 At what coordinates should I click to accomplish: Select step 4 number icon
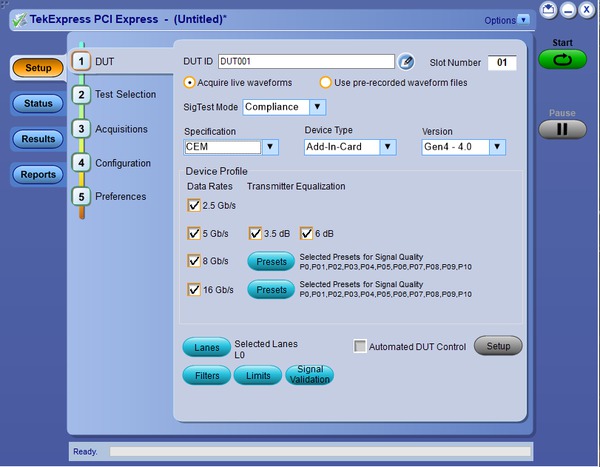(x=81, y=163)
